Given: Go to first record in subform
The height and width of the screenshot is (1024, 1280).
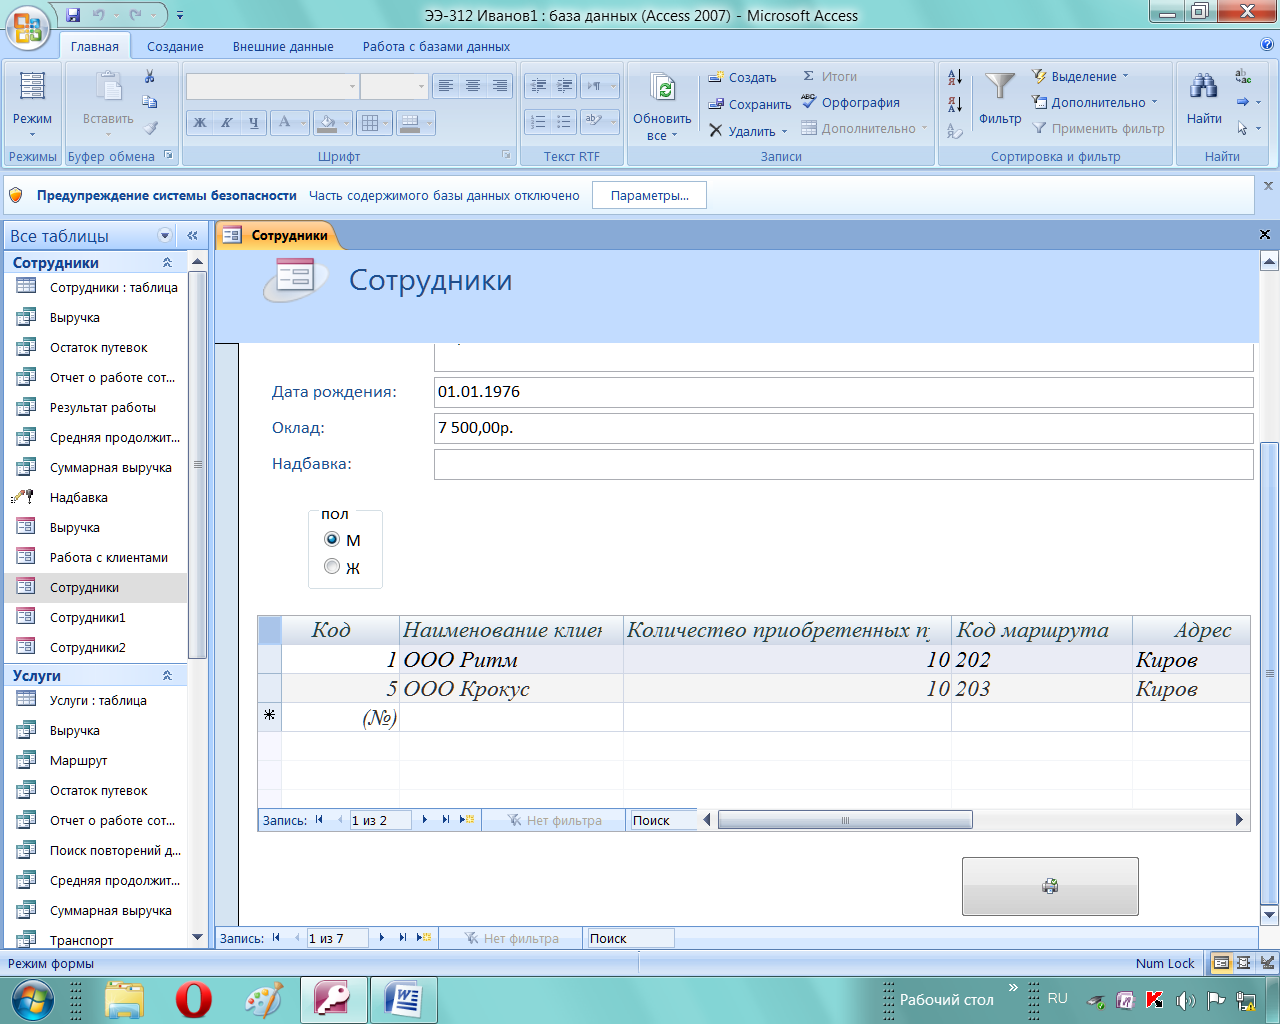Looking at the screenshot, I should point(319,820).
